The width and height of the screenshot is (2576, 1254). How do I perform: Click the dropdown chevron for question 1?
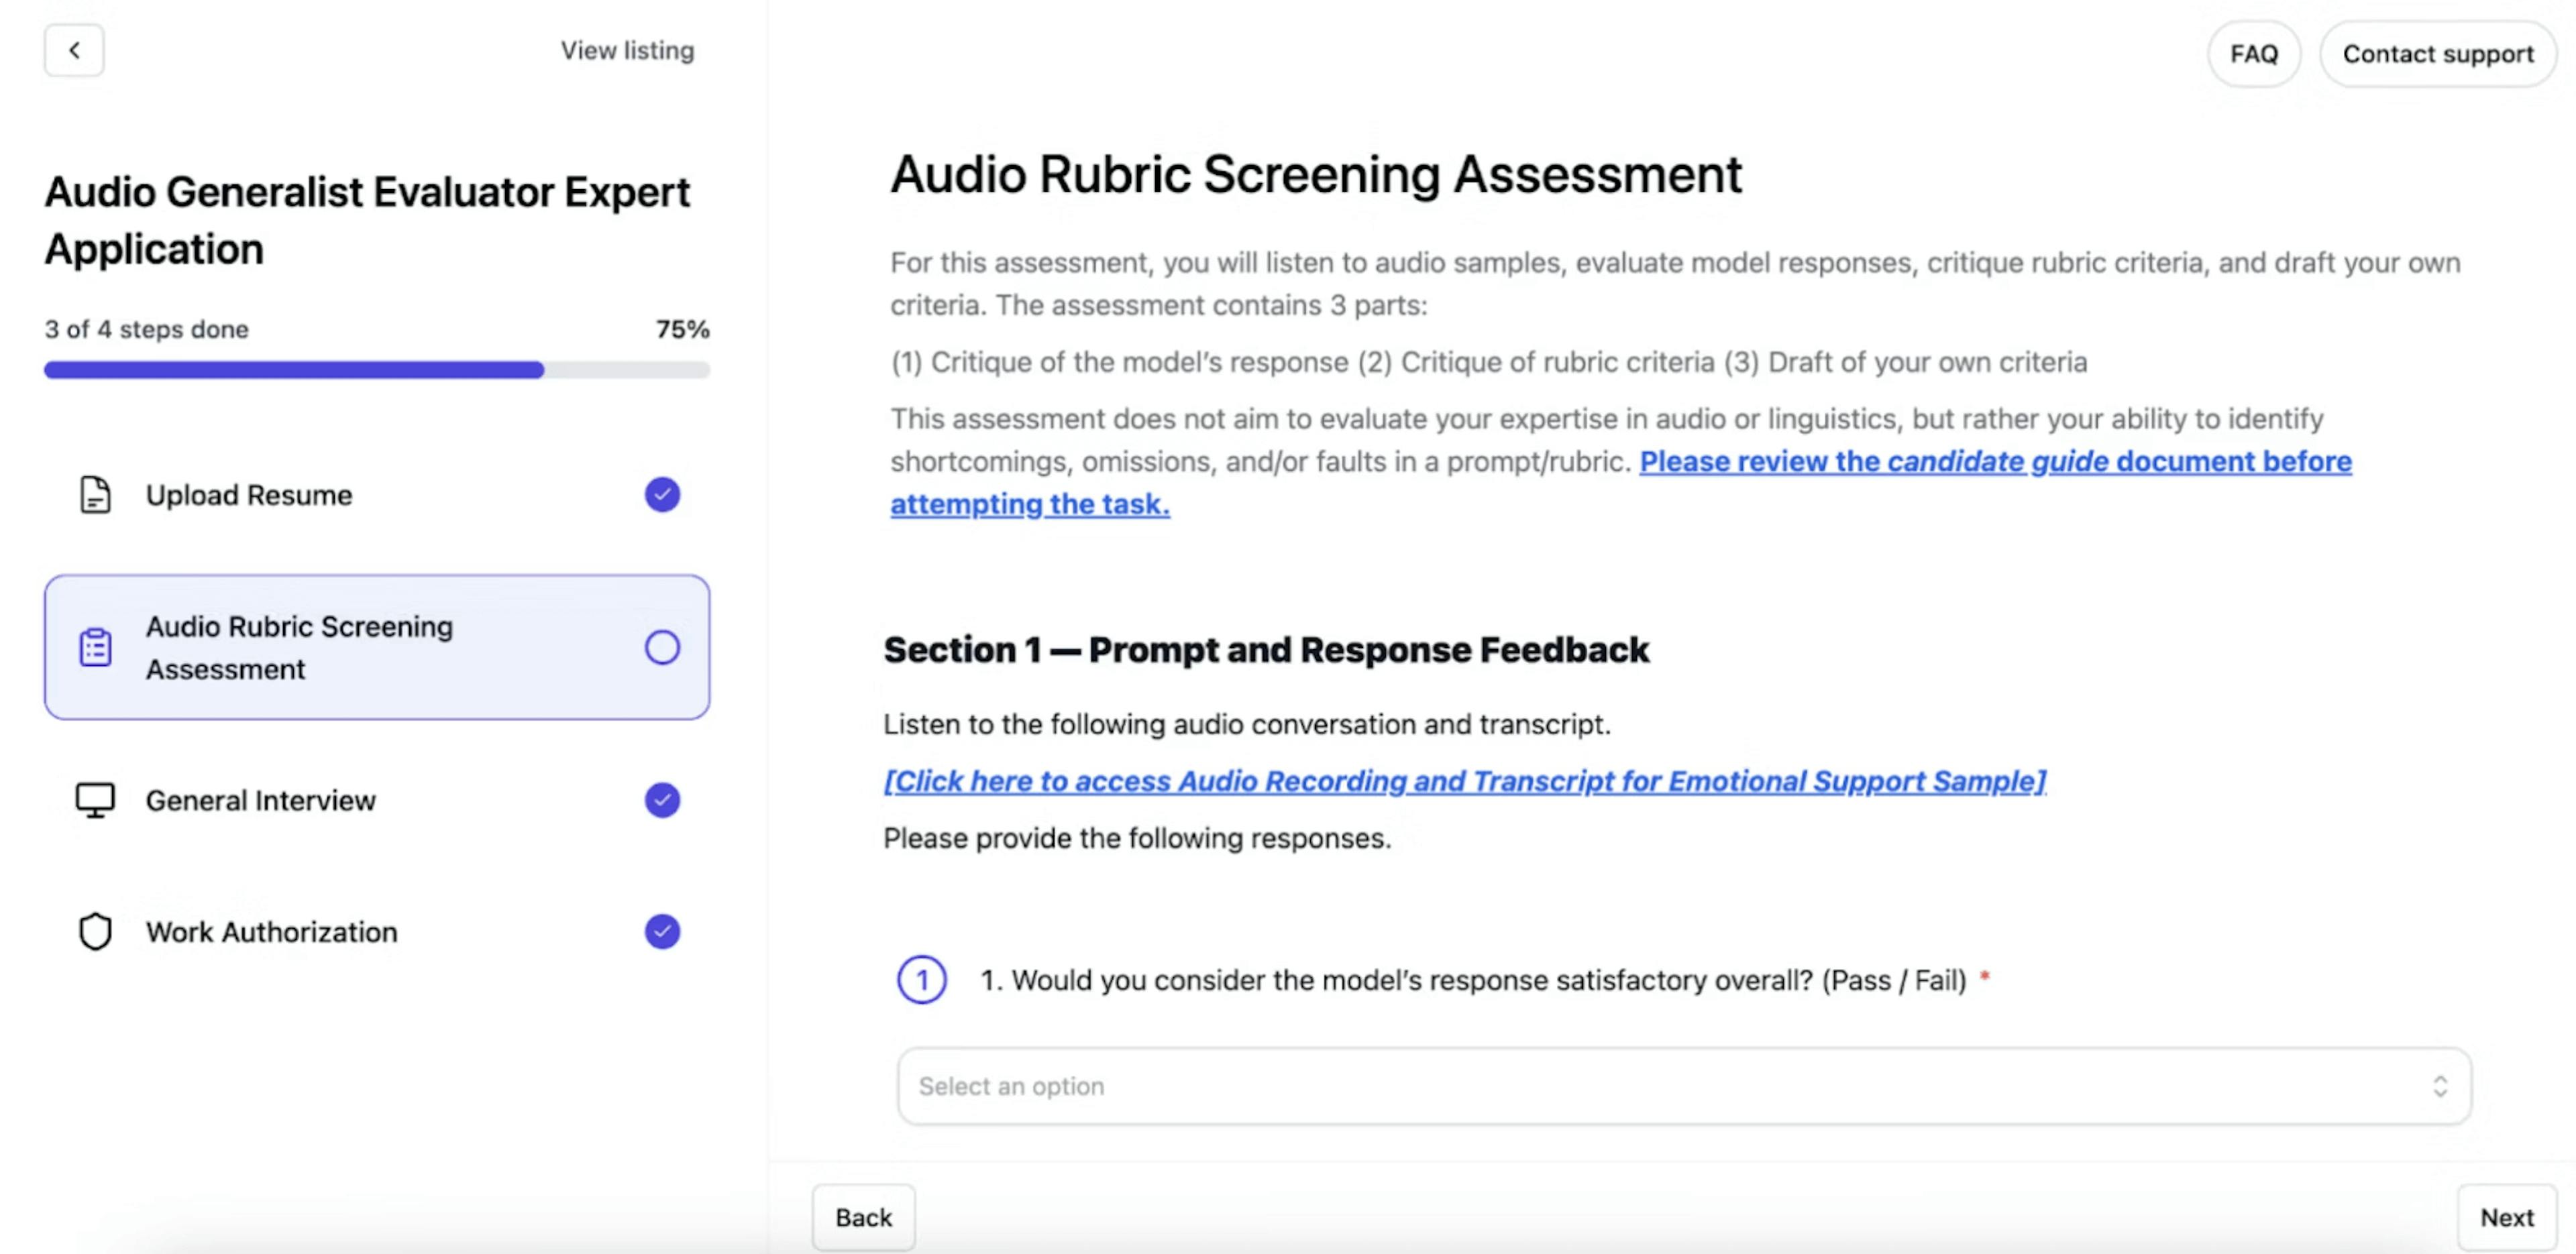click(2438, 1086)
